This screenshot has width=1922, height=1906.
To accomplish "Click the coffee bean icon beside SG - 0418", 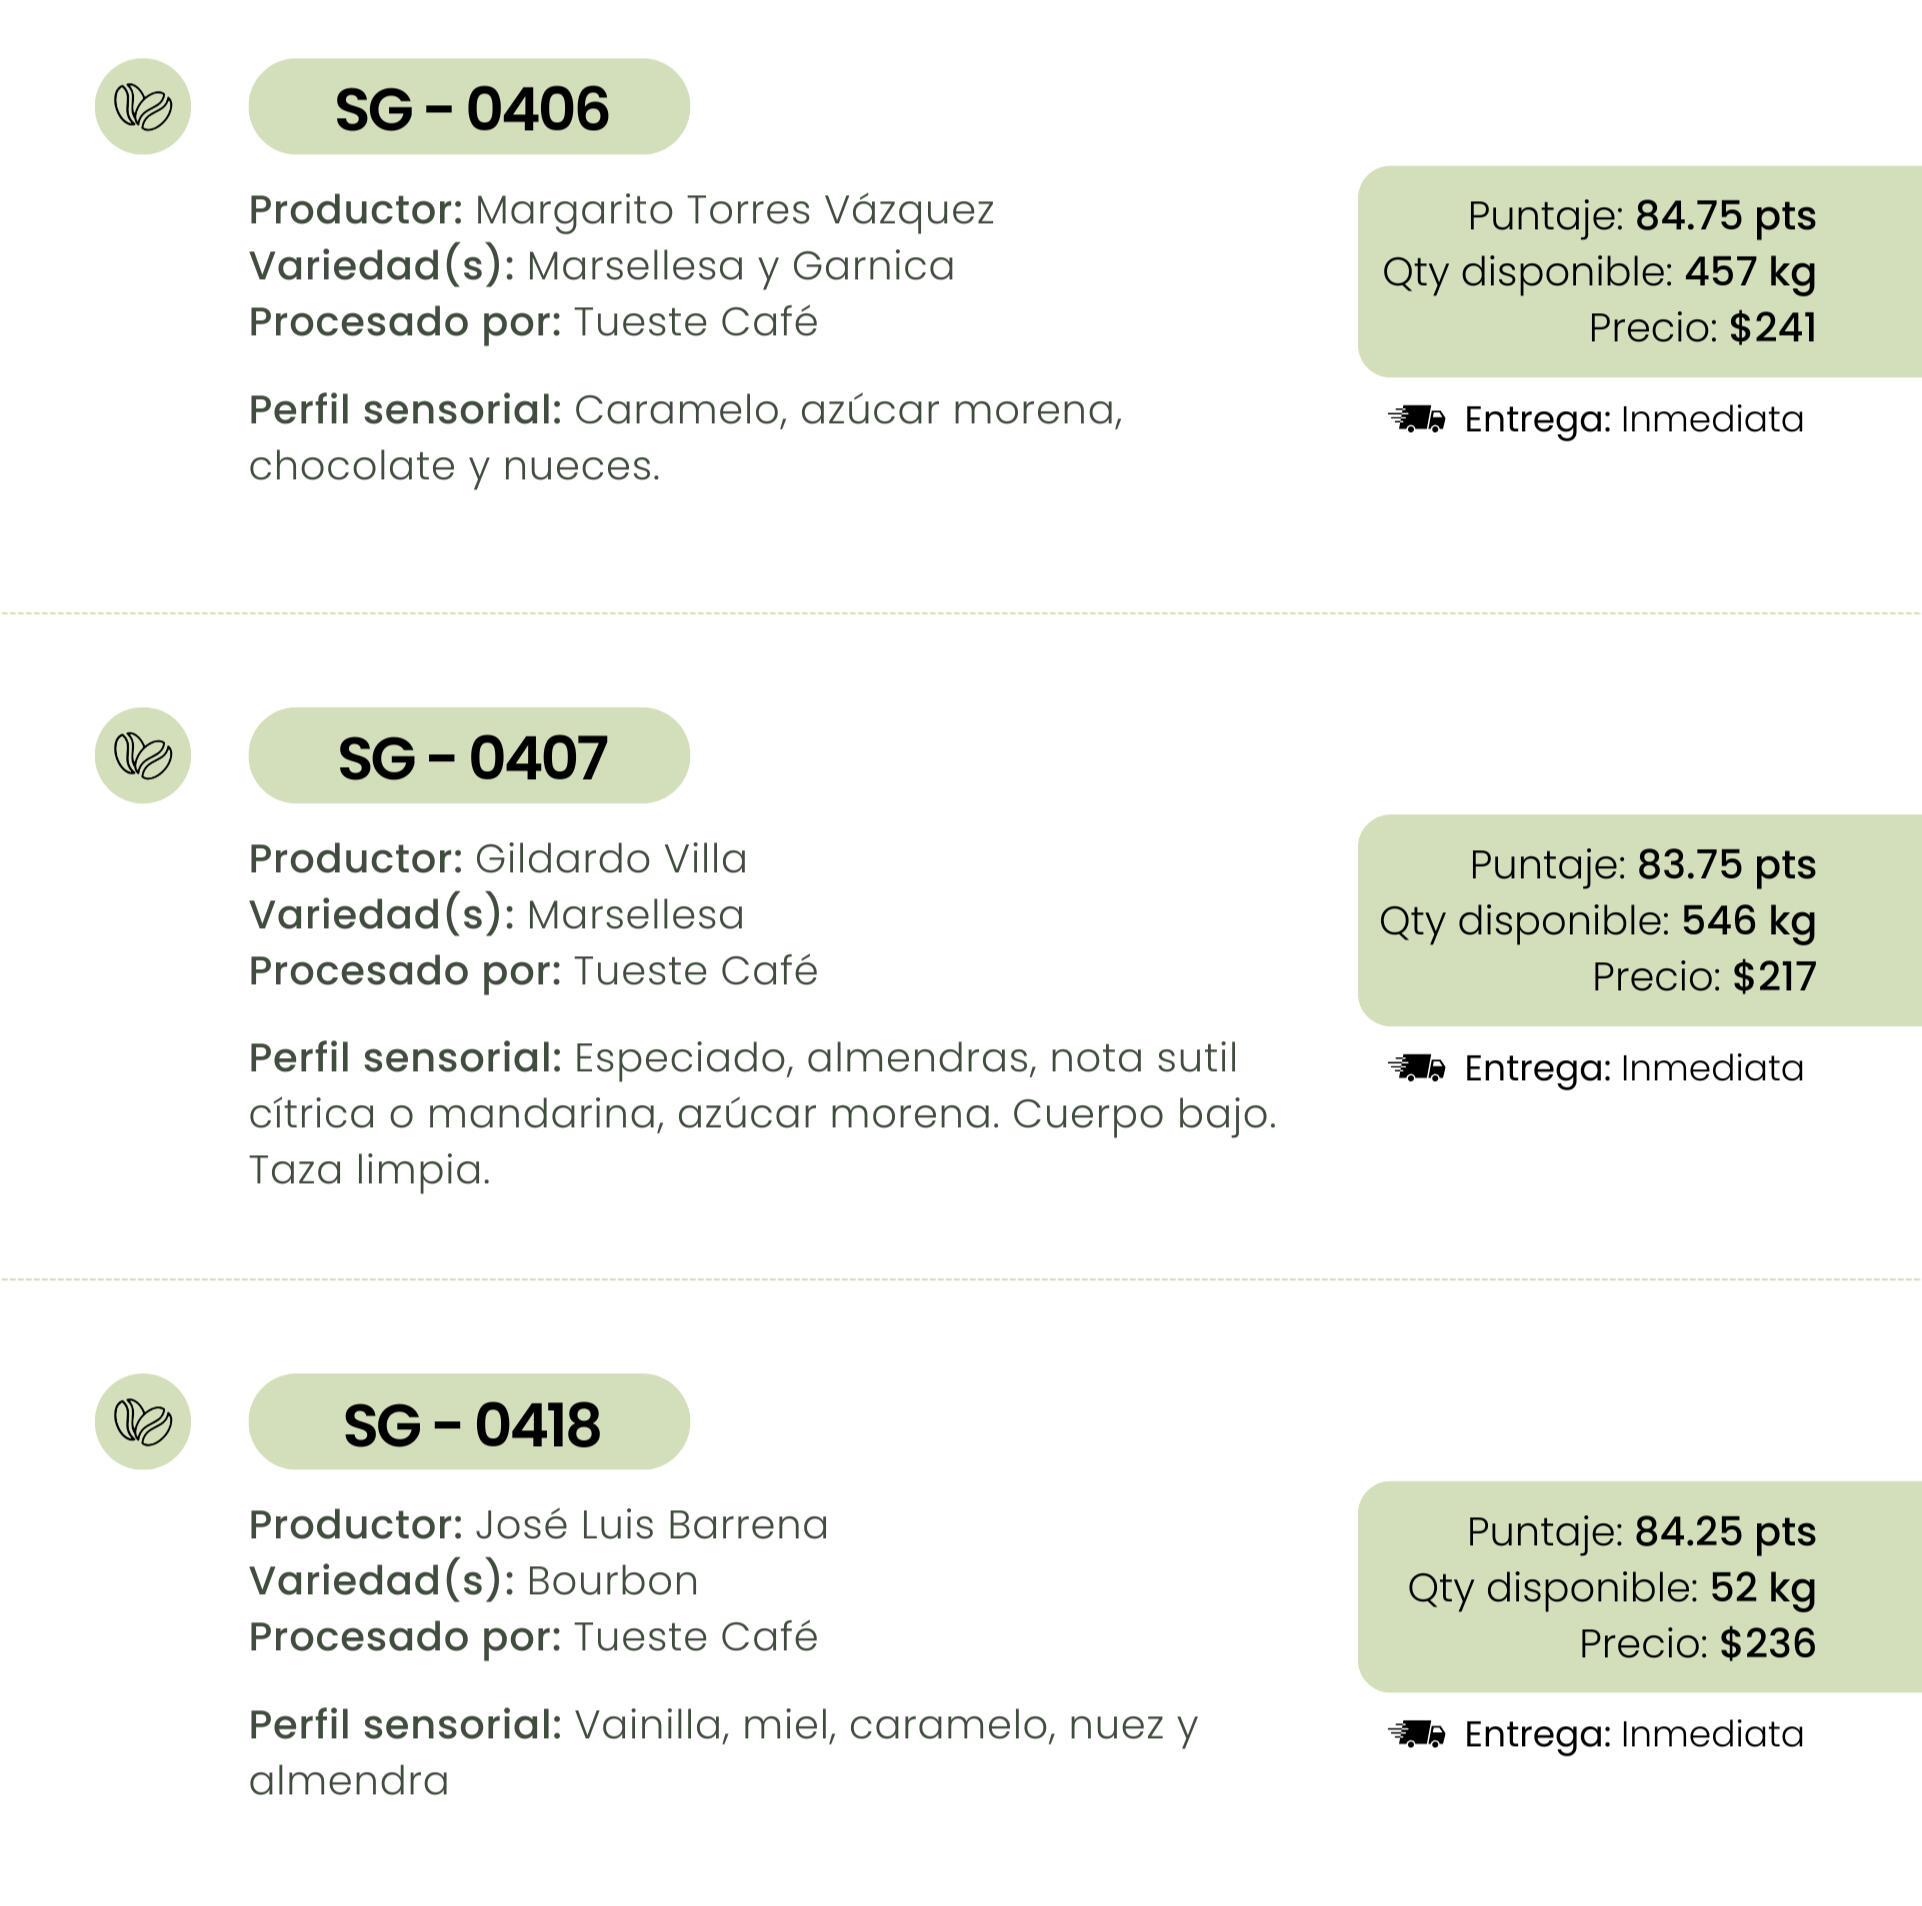I will [x=143, y=1422].
